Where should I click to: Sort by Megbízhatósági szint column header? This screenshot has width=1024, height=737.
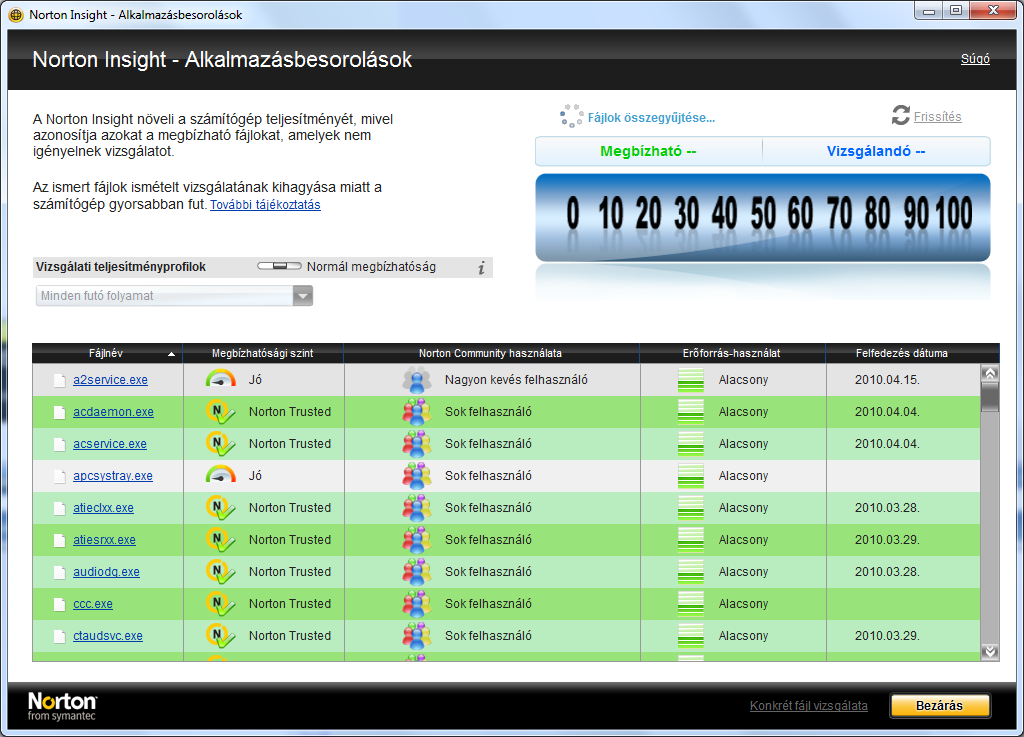pyautogui.click(x=263, y=353)
